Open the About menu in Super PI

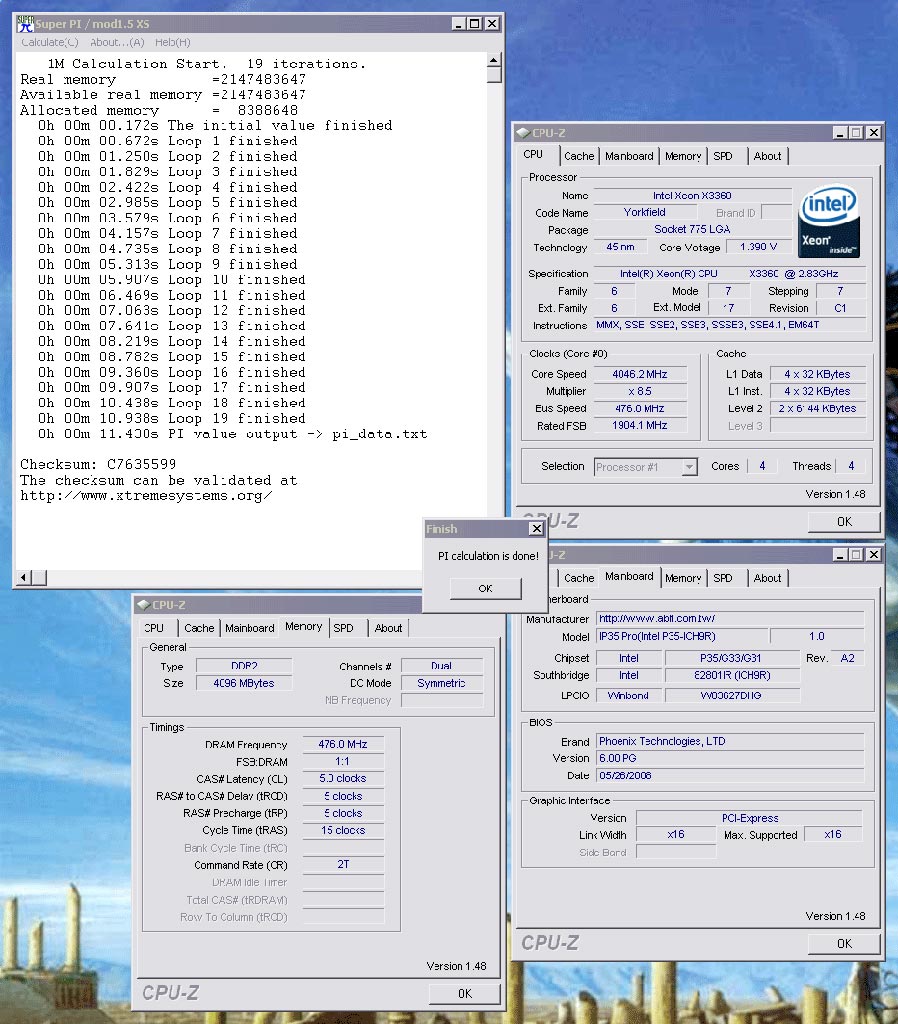117,42
